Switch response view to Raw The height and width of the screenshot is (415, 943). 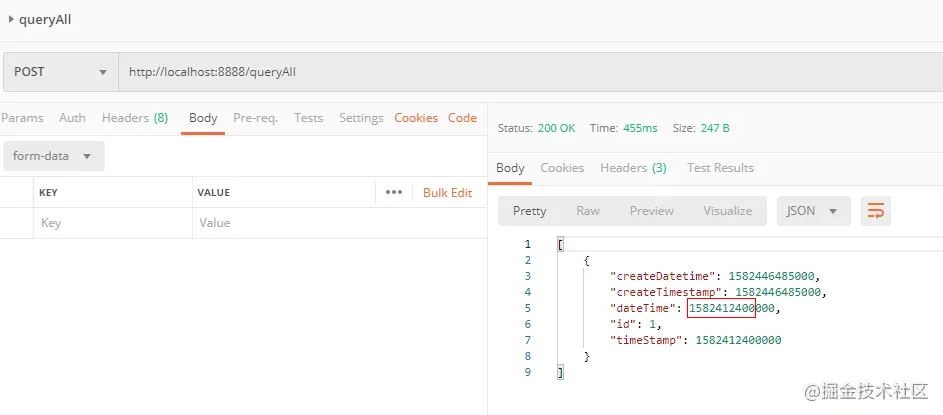click(x=588, y=211)
